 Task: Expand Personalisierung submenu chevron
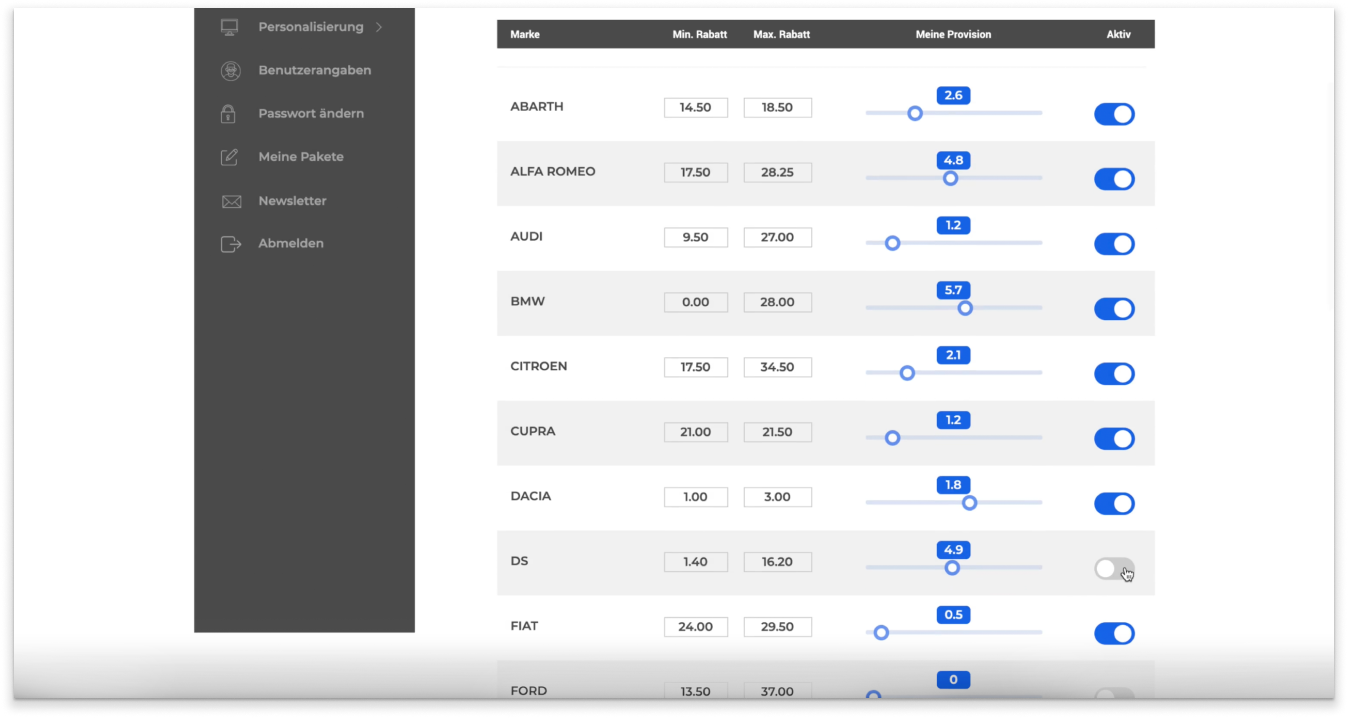[x=379, y=27]
